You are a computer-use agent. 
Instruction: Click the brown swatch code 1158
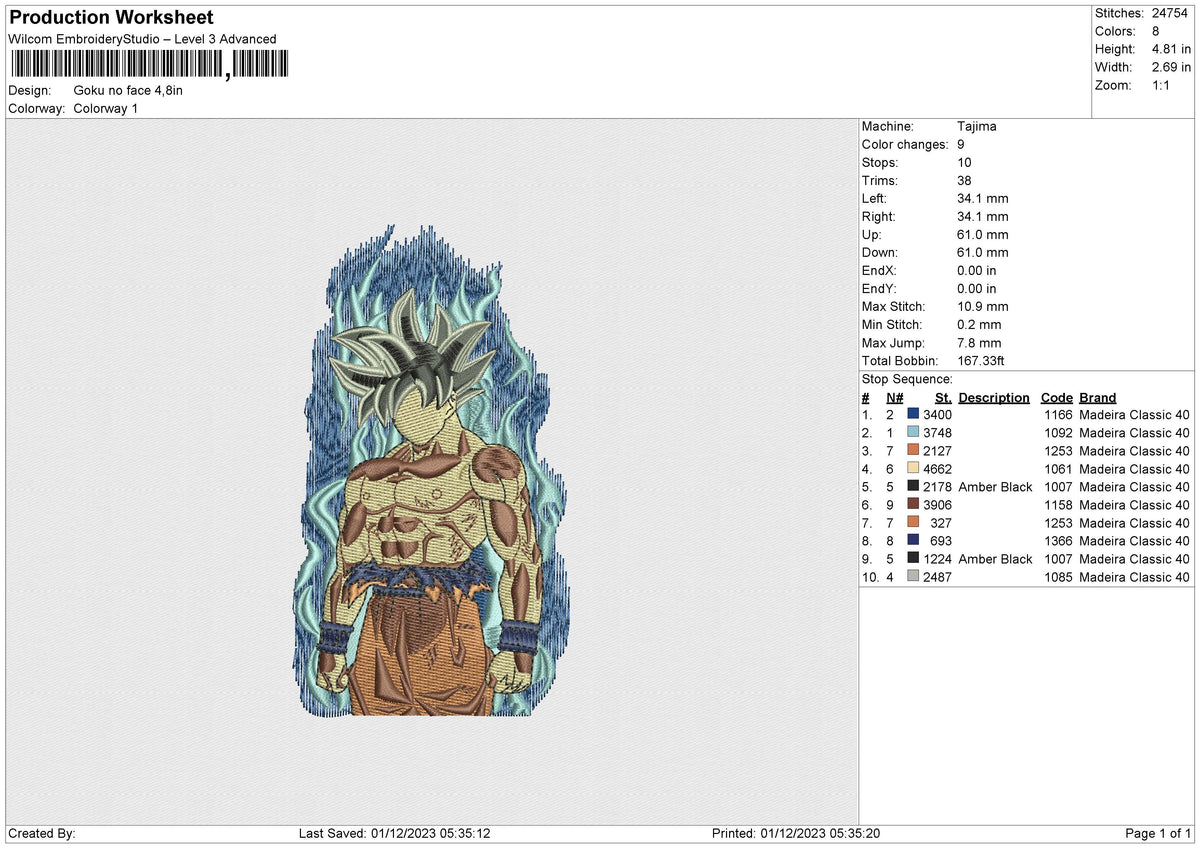click(913, 504)
